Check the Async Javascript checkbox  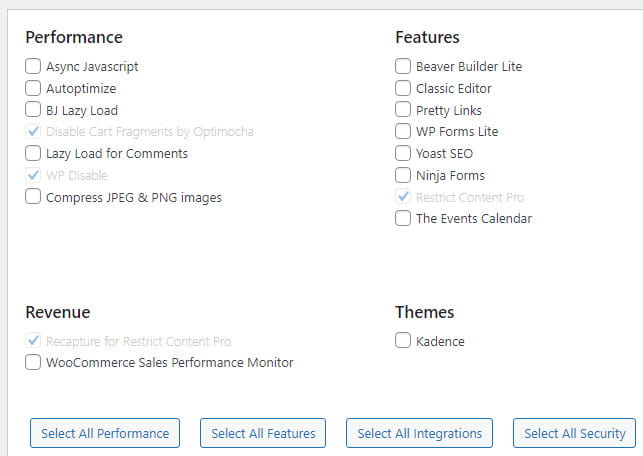[34, 67]
